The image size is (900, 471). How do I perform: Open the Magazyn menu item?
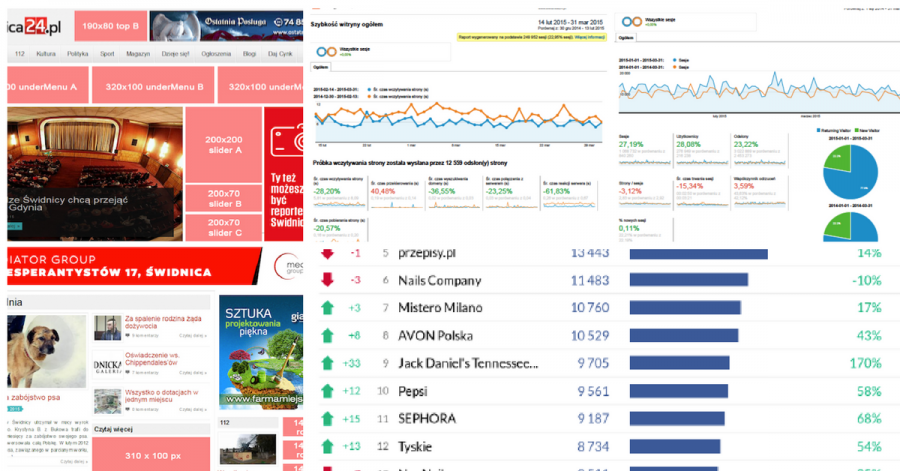[x=138, y=54]
